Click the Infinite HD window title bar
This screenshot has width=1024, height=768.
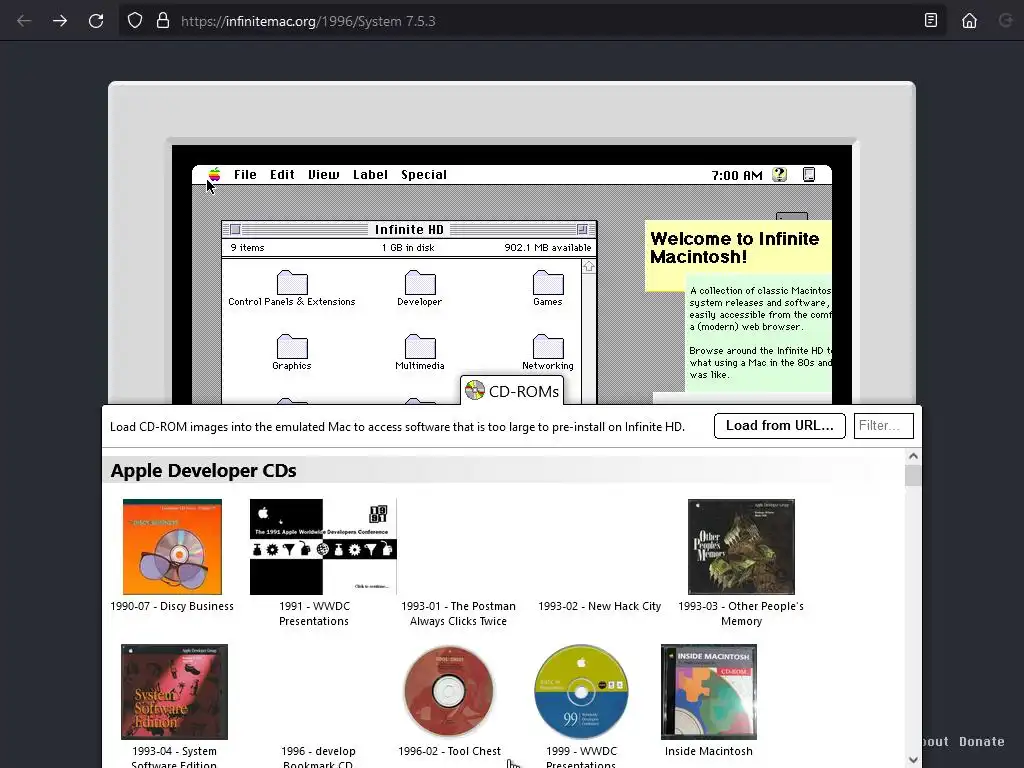click(409, 229)
